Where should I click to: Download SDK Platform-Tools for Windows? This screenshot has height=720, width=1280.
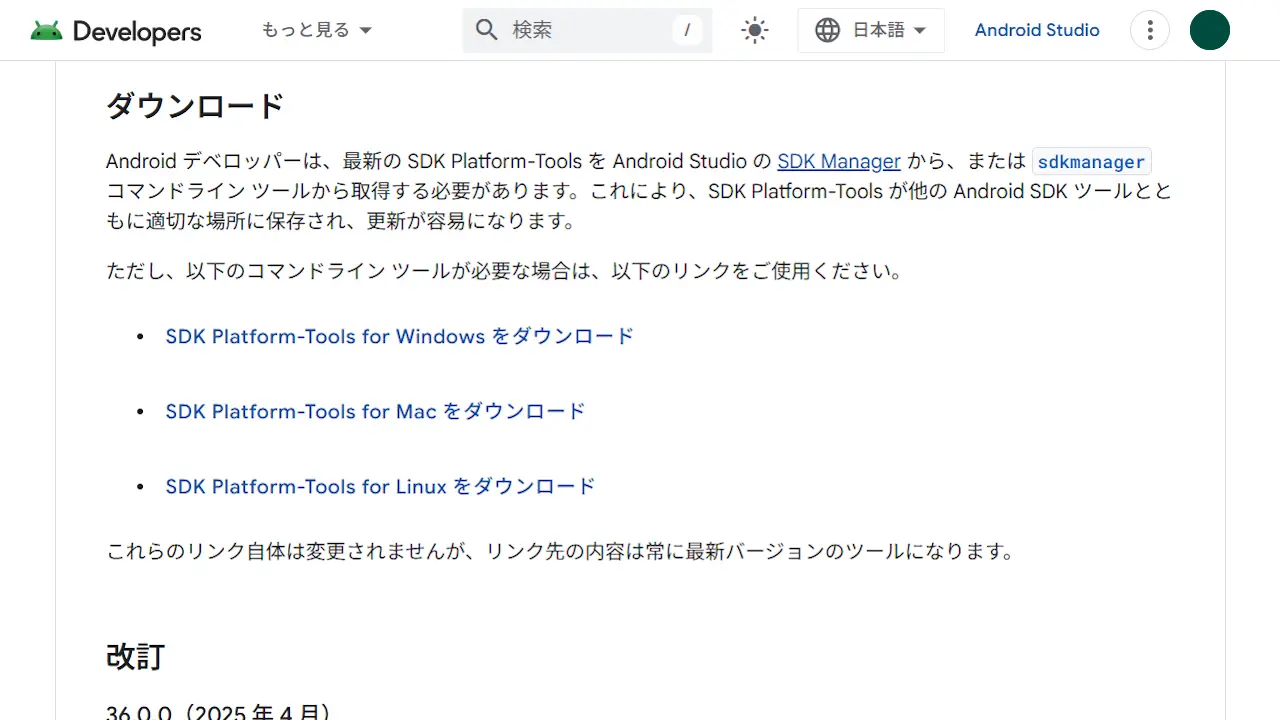click(x=400, y=336)
